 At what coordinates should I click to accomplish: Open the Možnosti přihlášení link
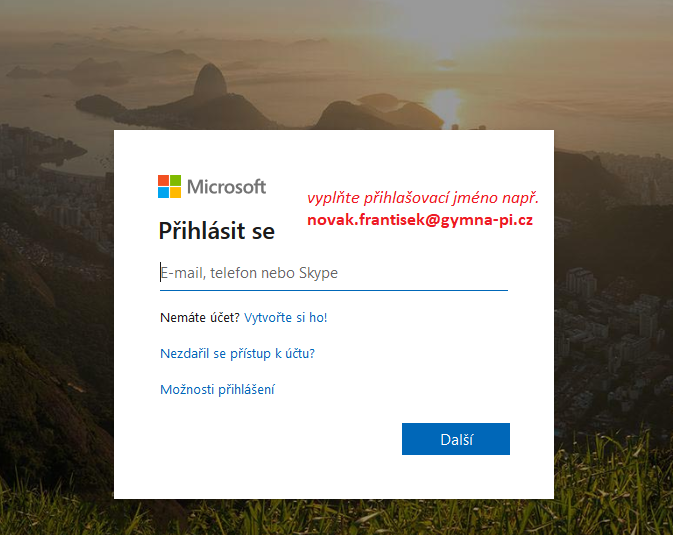click(217, 389)
